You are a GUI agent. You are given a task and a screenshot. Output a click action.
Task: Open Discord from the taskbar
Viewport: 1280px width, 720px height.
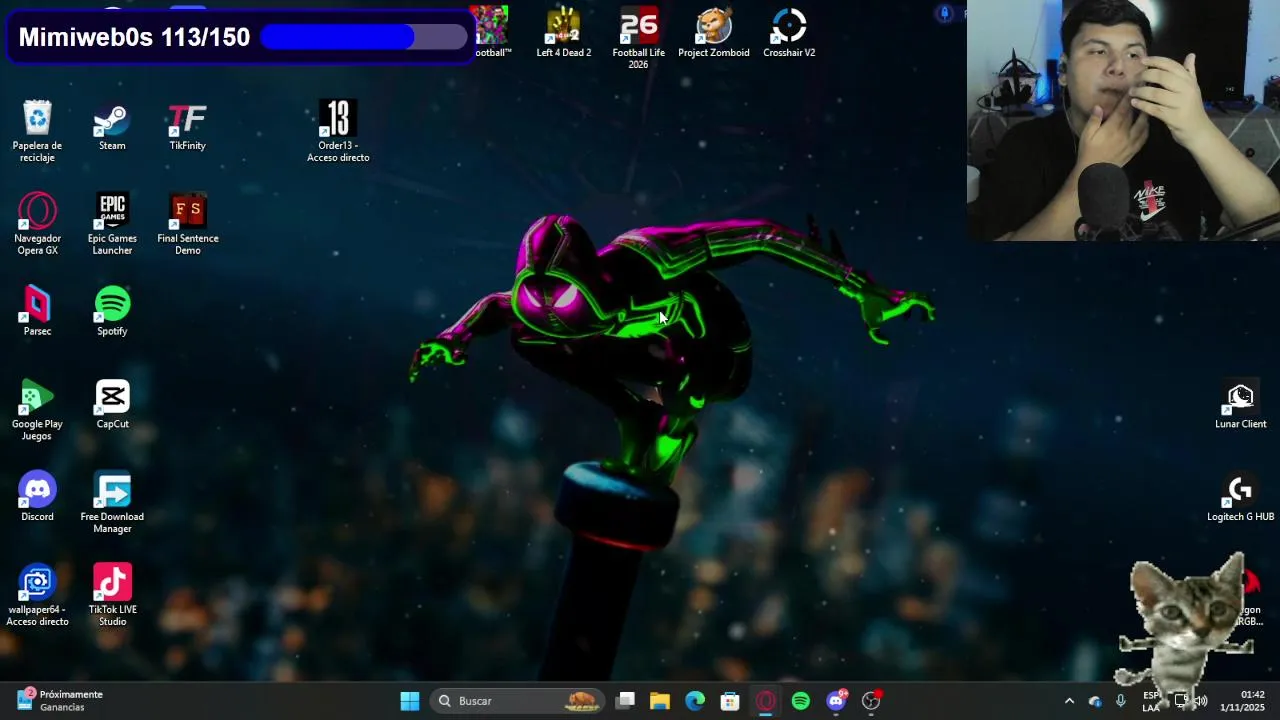[x=836, y=701]
